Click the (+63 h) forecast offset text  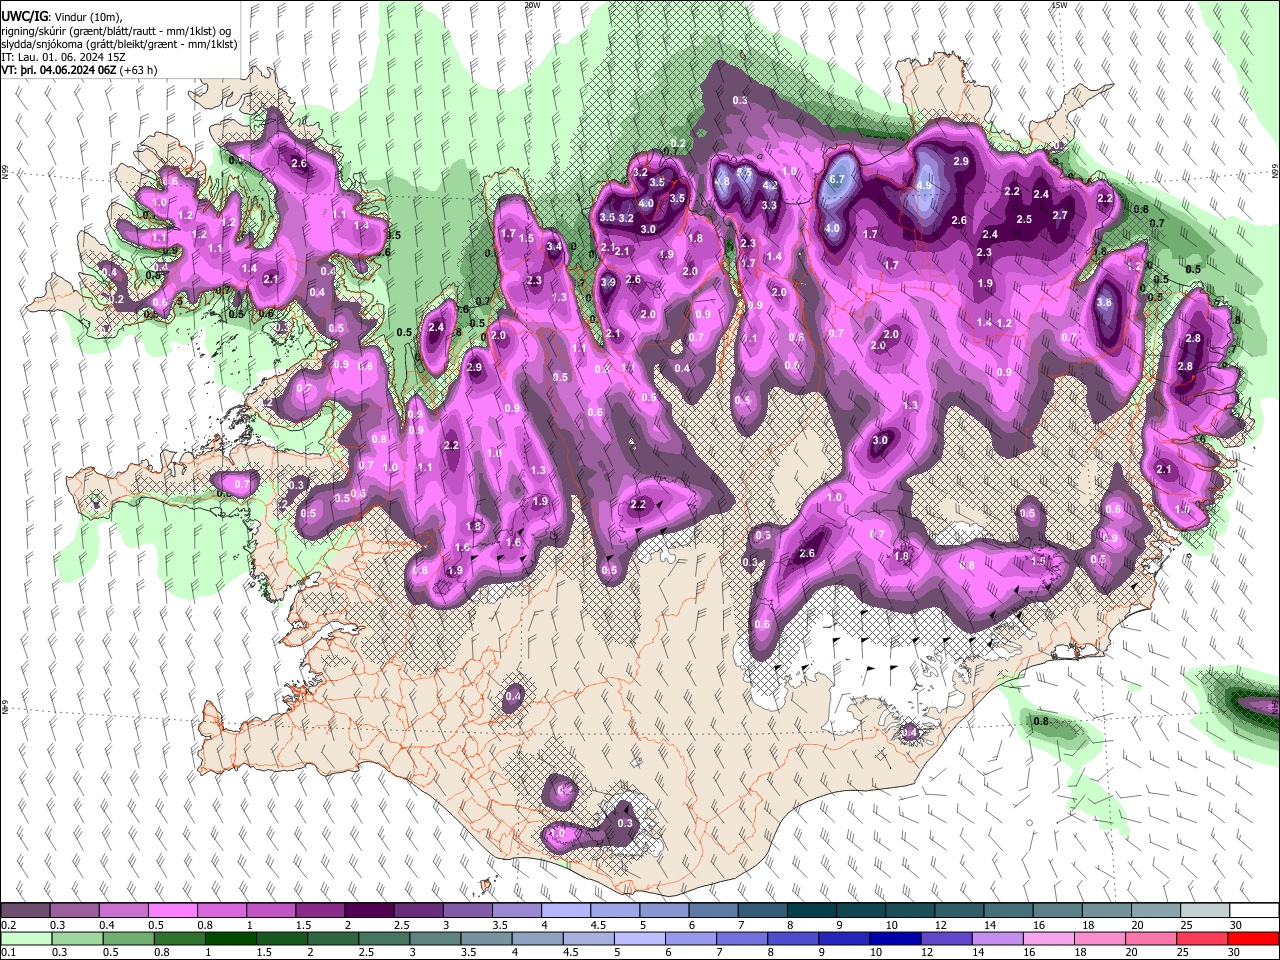coord(138,70)
